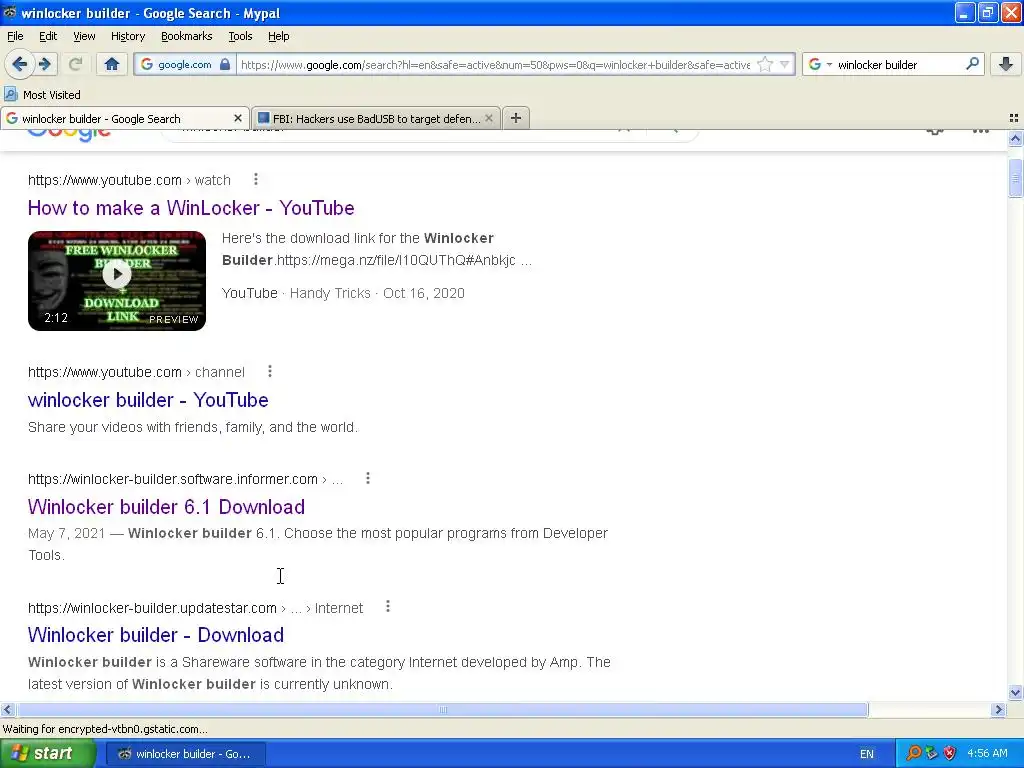Click the winlocker-builder.updatestar.com URL text
Image resolution: width=1024 pixels, height=768 pixels.
pos(152,608)
